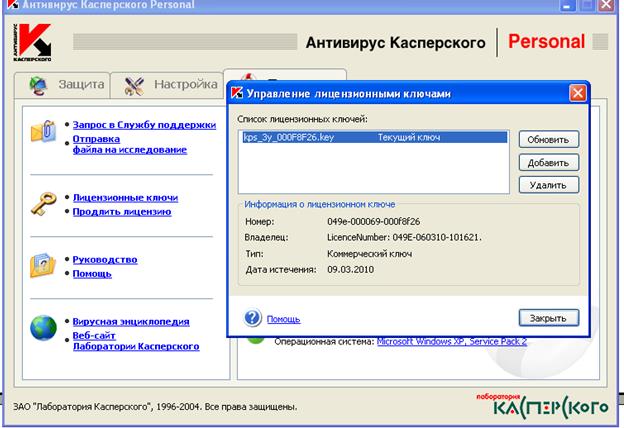Open the Лицензионные ключи link
The image size is (624, 428).
click(x=125, y=198)
